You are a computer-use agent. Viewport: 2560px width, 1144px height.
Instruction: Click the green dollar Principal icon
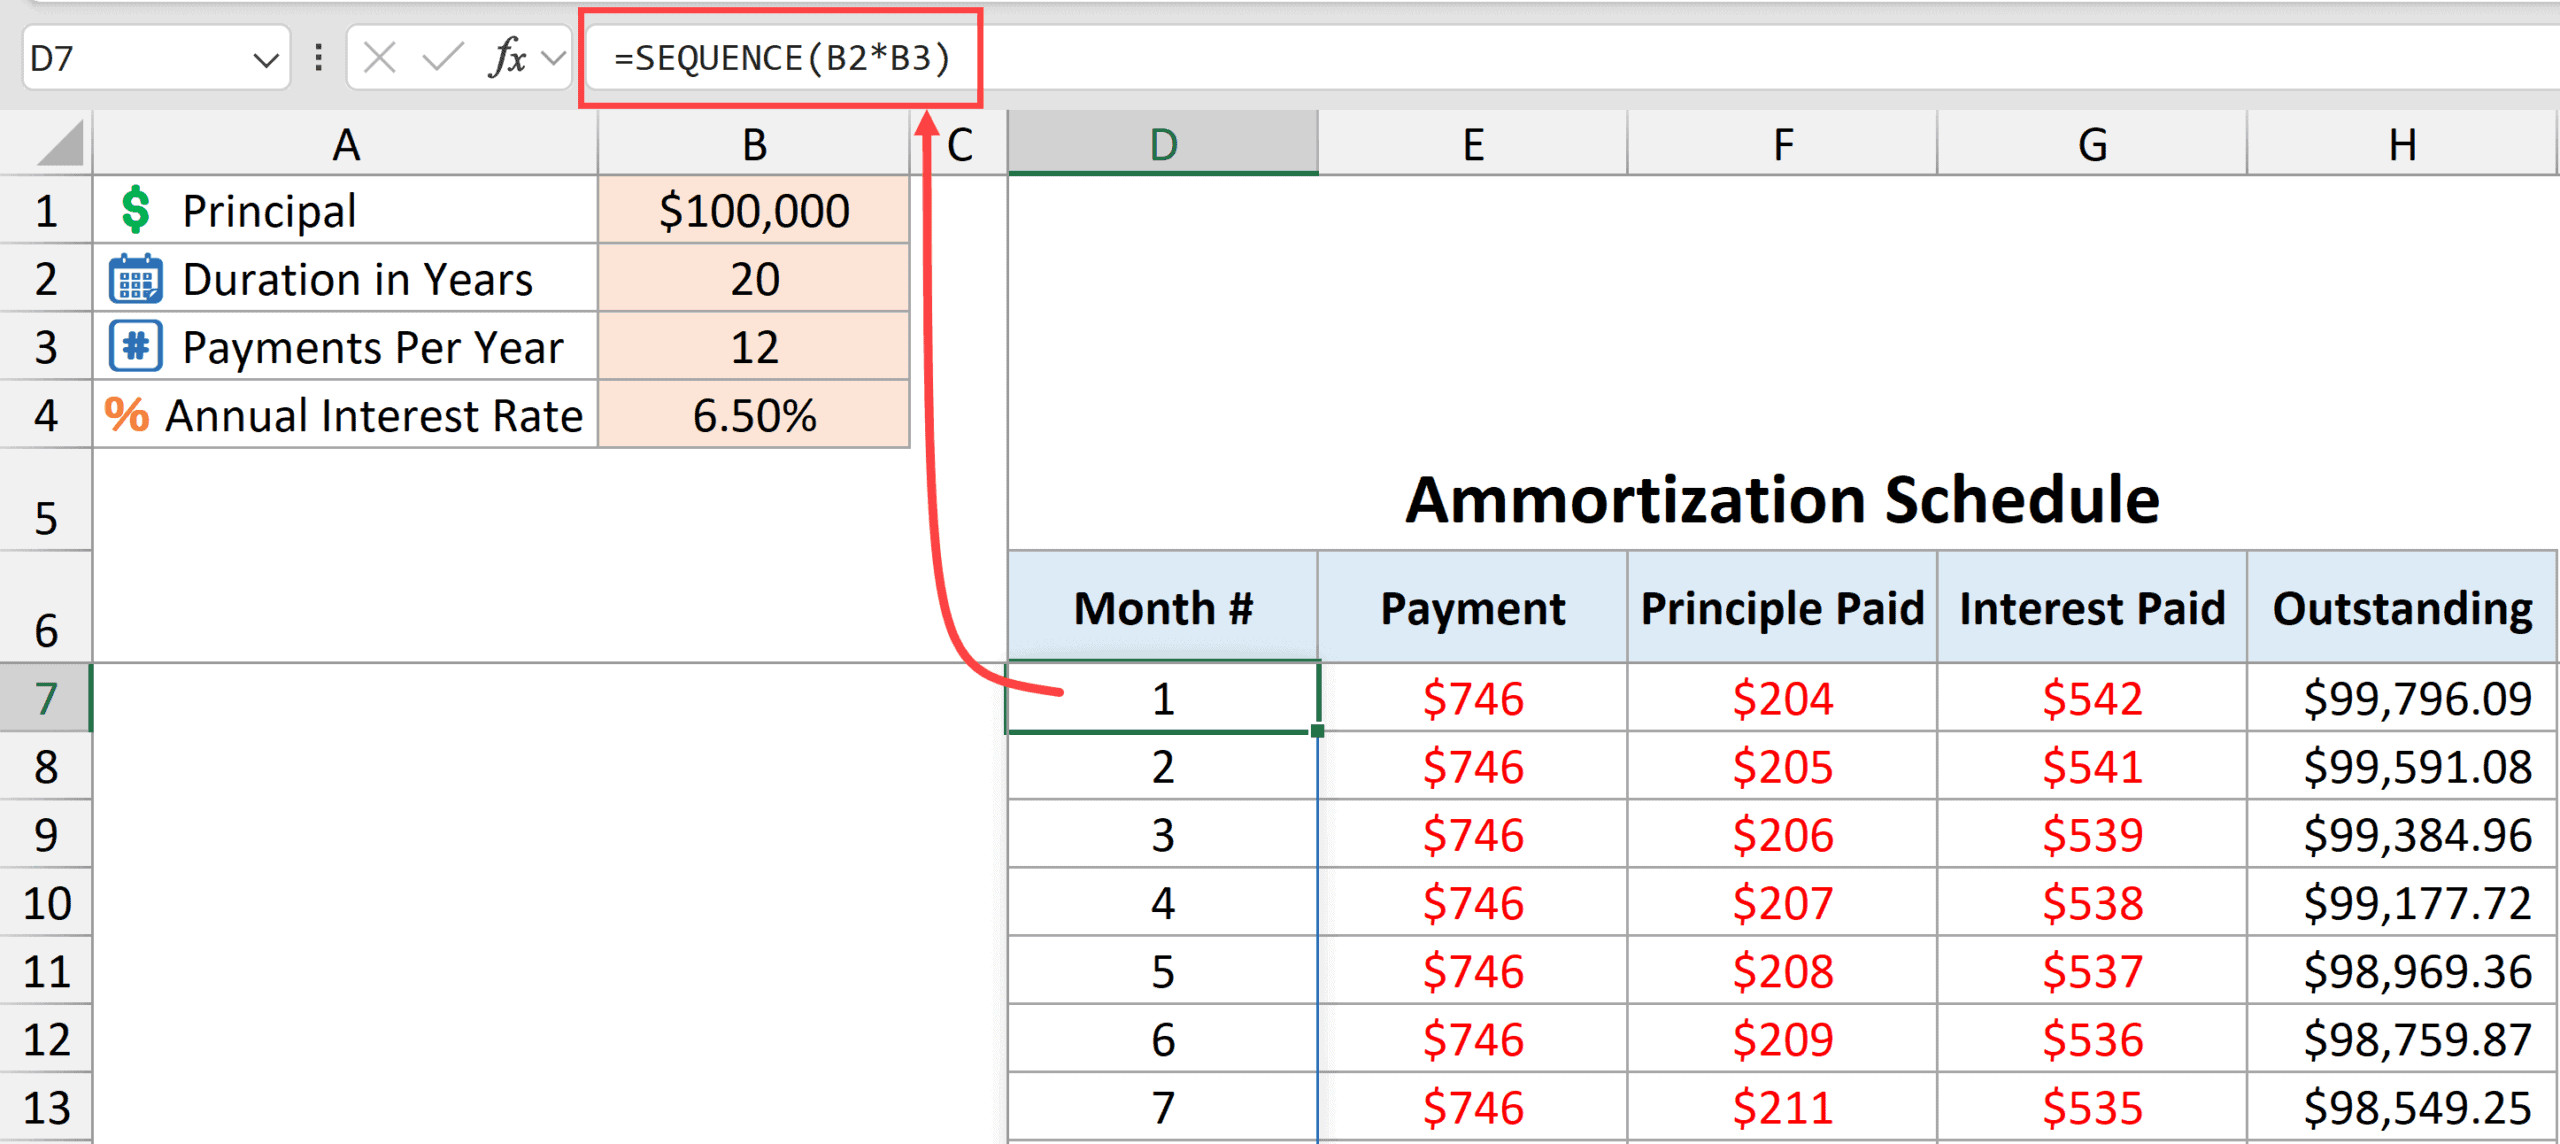135,210
